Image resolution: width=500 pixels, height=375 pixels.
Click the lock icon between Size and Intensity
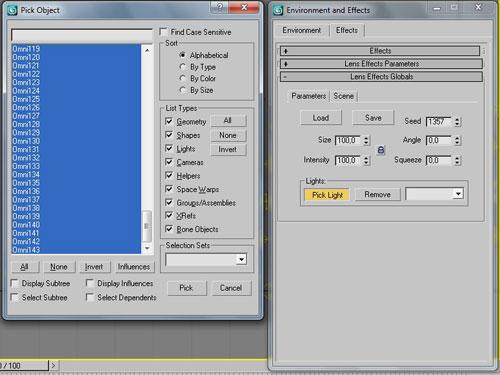pyautogui.click(x=381, y=150)
